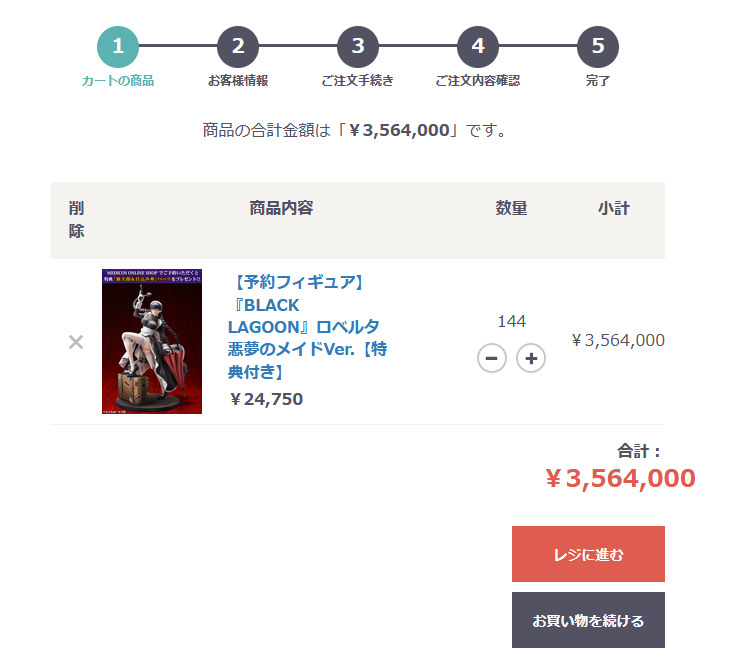
Task: Click step 2 circle icon
Action: point(238,46)
